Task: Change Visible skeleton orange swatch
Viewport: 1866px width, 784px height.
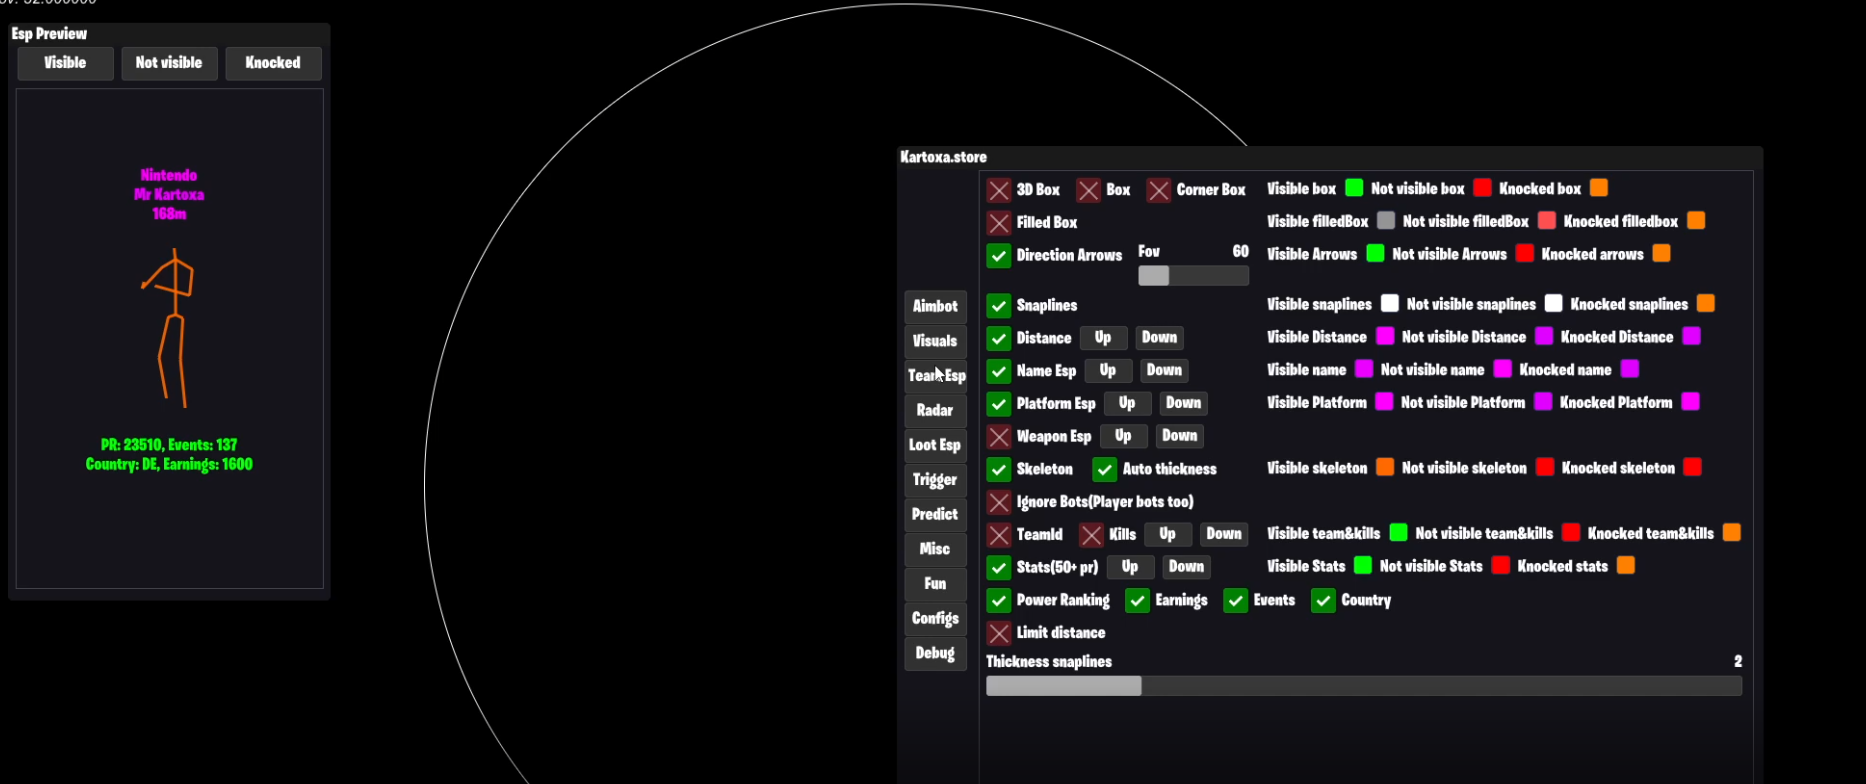Action: (x=1385, y=467)
